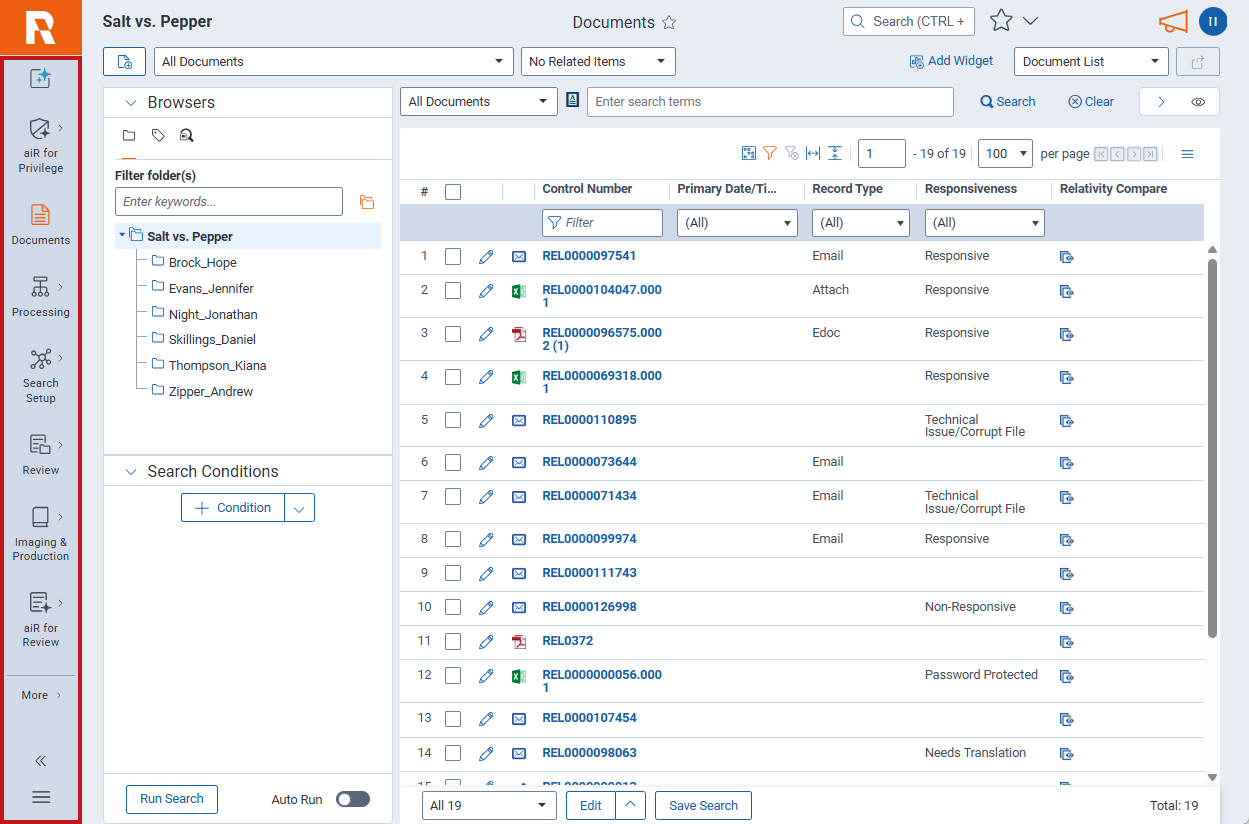Click the new document icon button
The width and height of the screenshot is (1249, 824).
point(125,61)
